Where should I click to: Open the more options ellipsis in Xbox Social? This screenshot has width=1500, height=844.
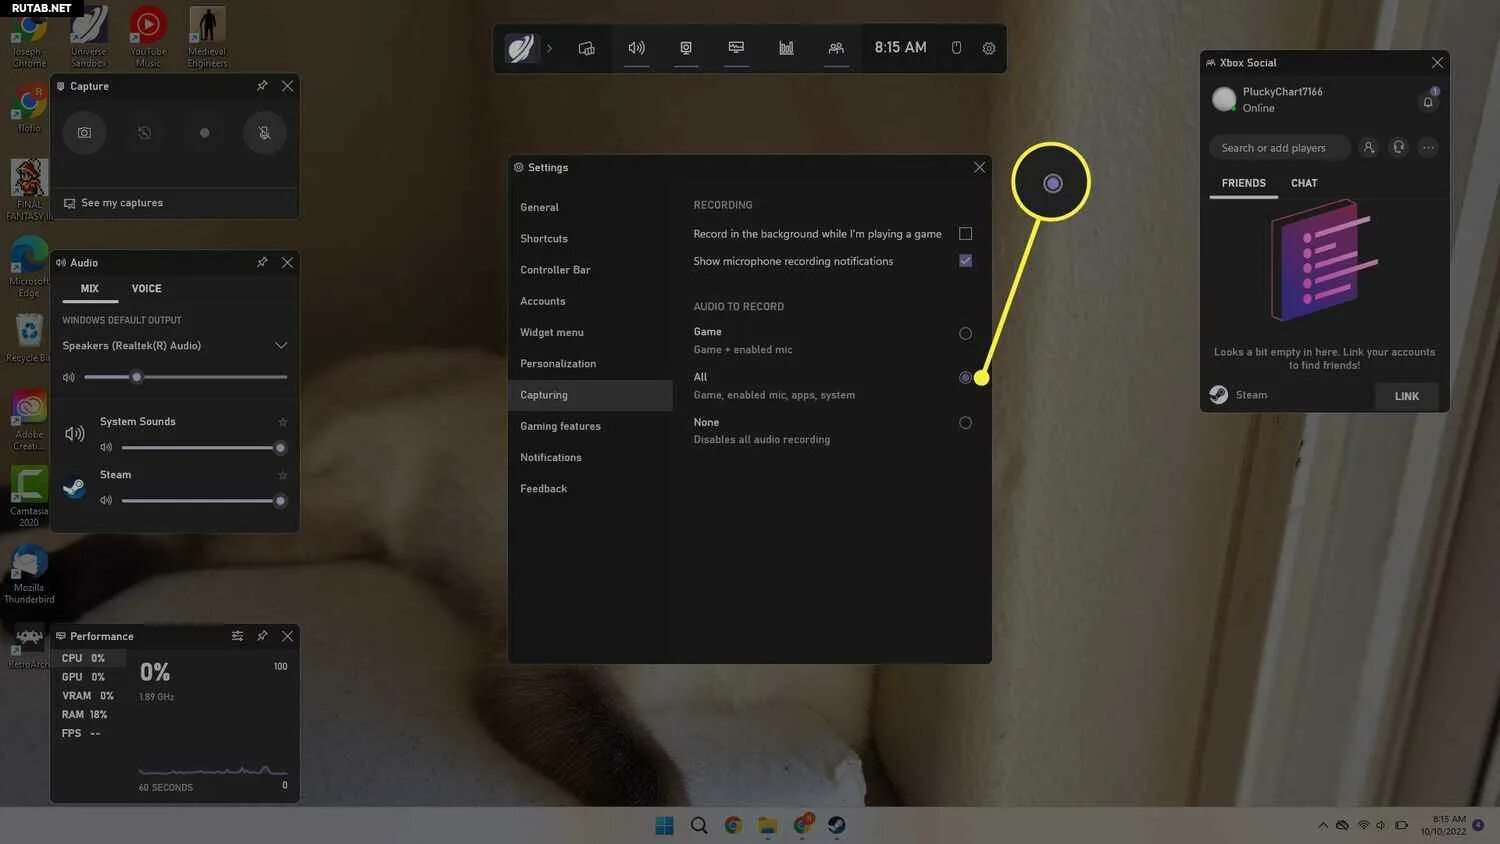point(1429,147)
